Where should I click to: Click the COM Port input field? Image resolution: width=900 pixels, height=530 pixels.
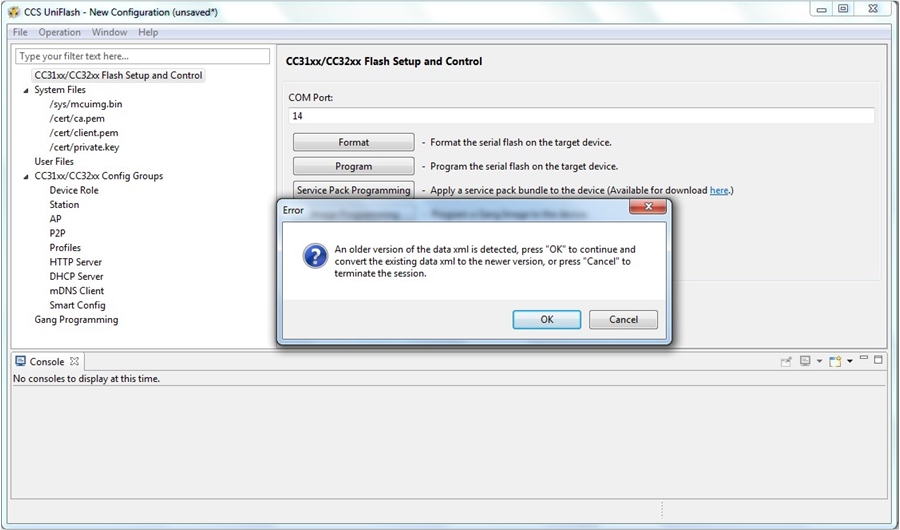point(581,116)
